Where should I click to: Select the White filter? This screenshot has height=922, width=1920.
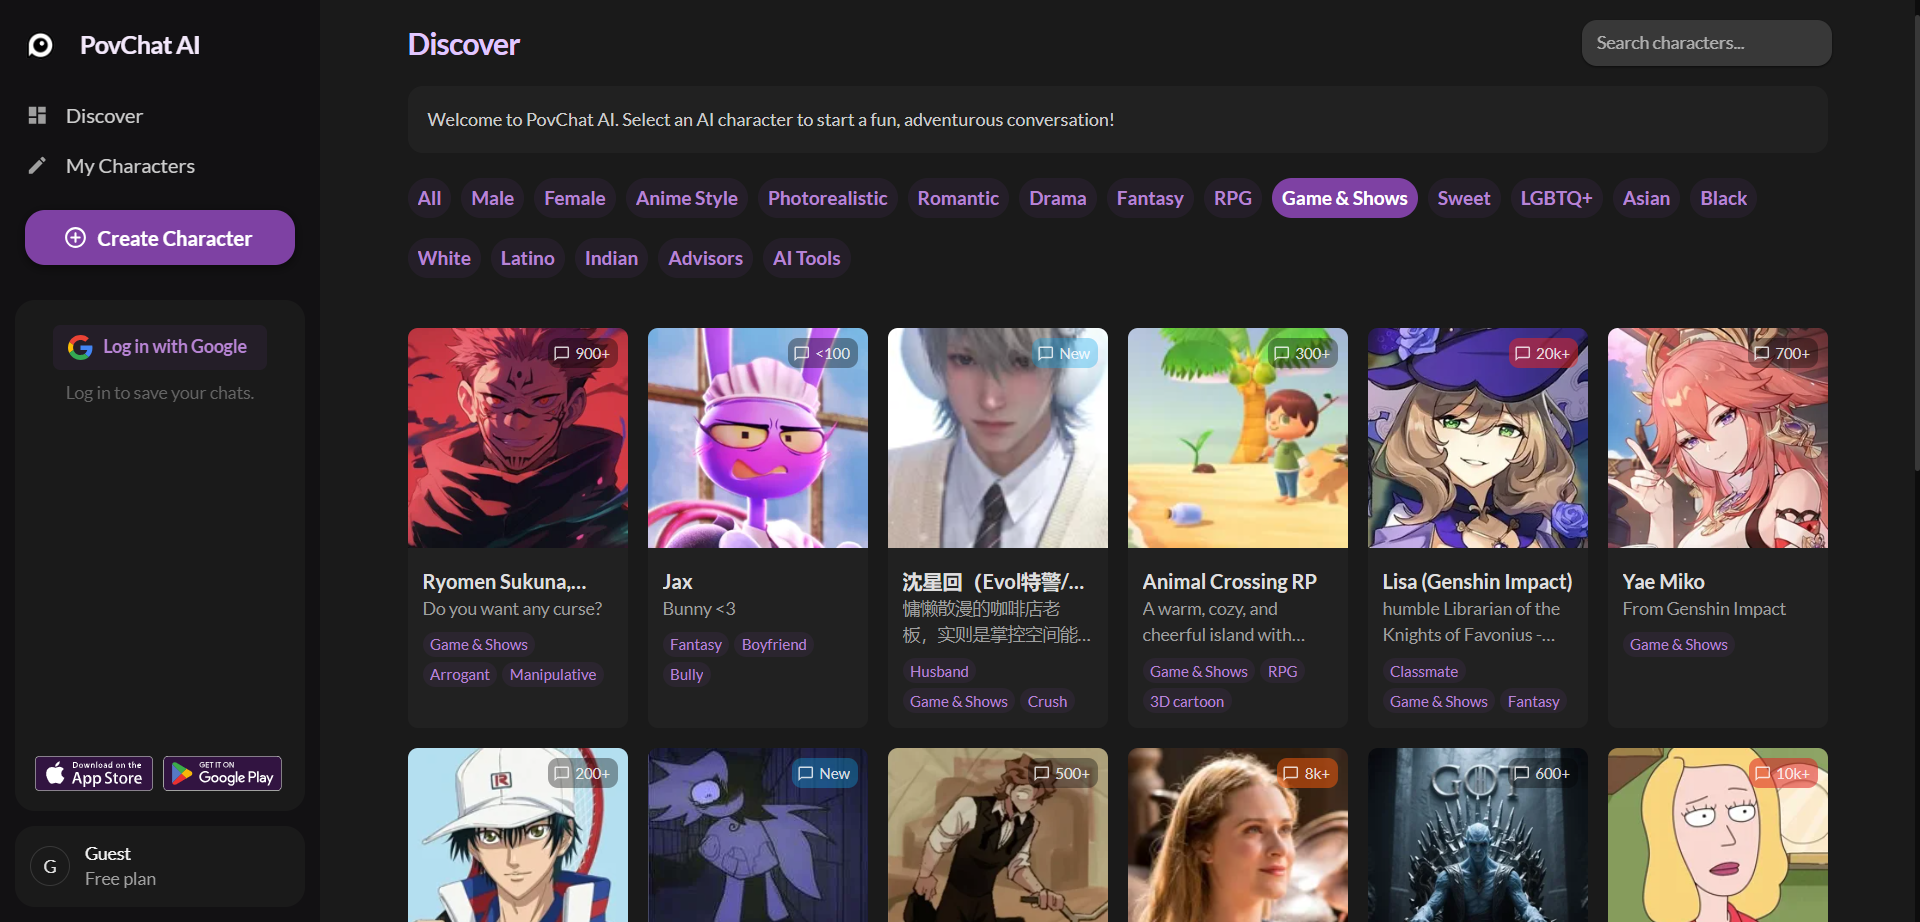(444, 258)
